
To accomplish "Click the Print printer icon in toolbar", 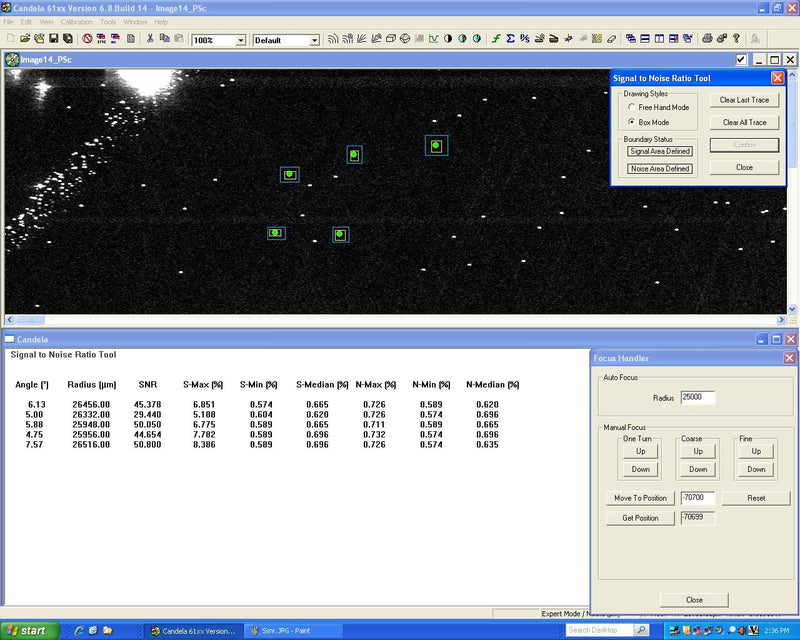I will pos(707,39).
